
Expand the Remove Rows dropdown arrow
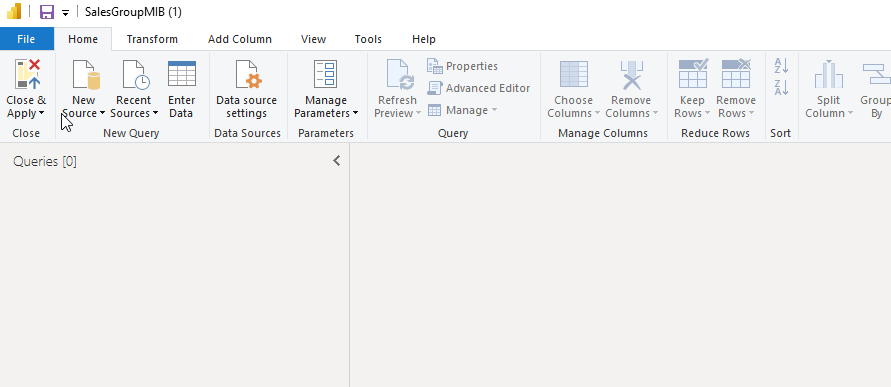[752, 114]
